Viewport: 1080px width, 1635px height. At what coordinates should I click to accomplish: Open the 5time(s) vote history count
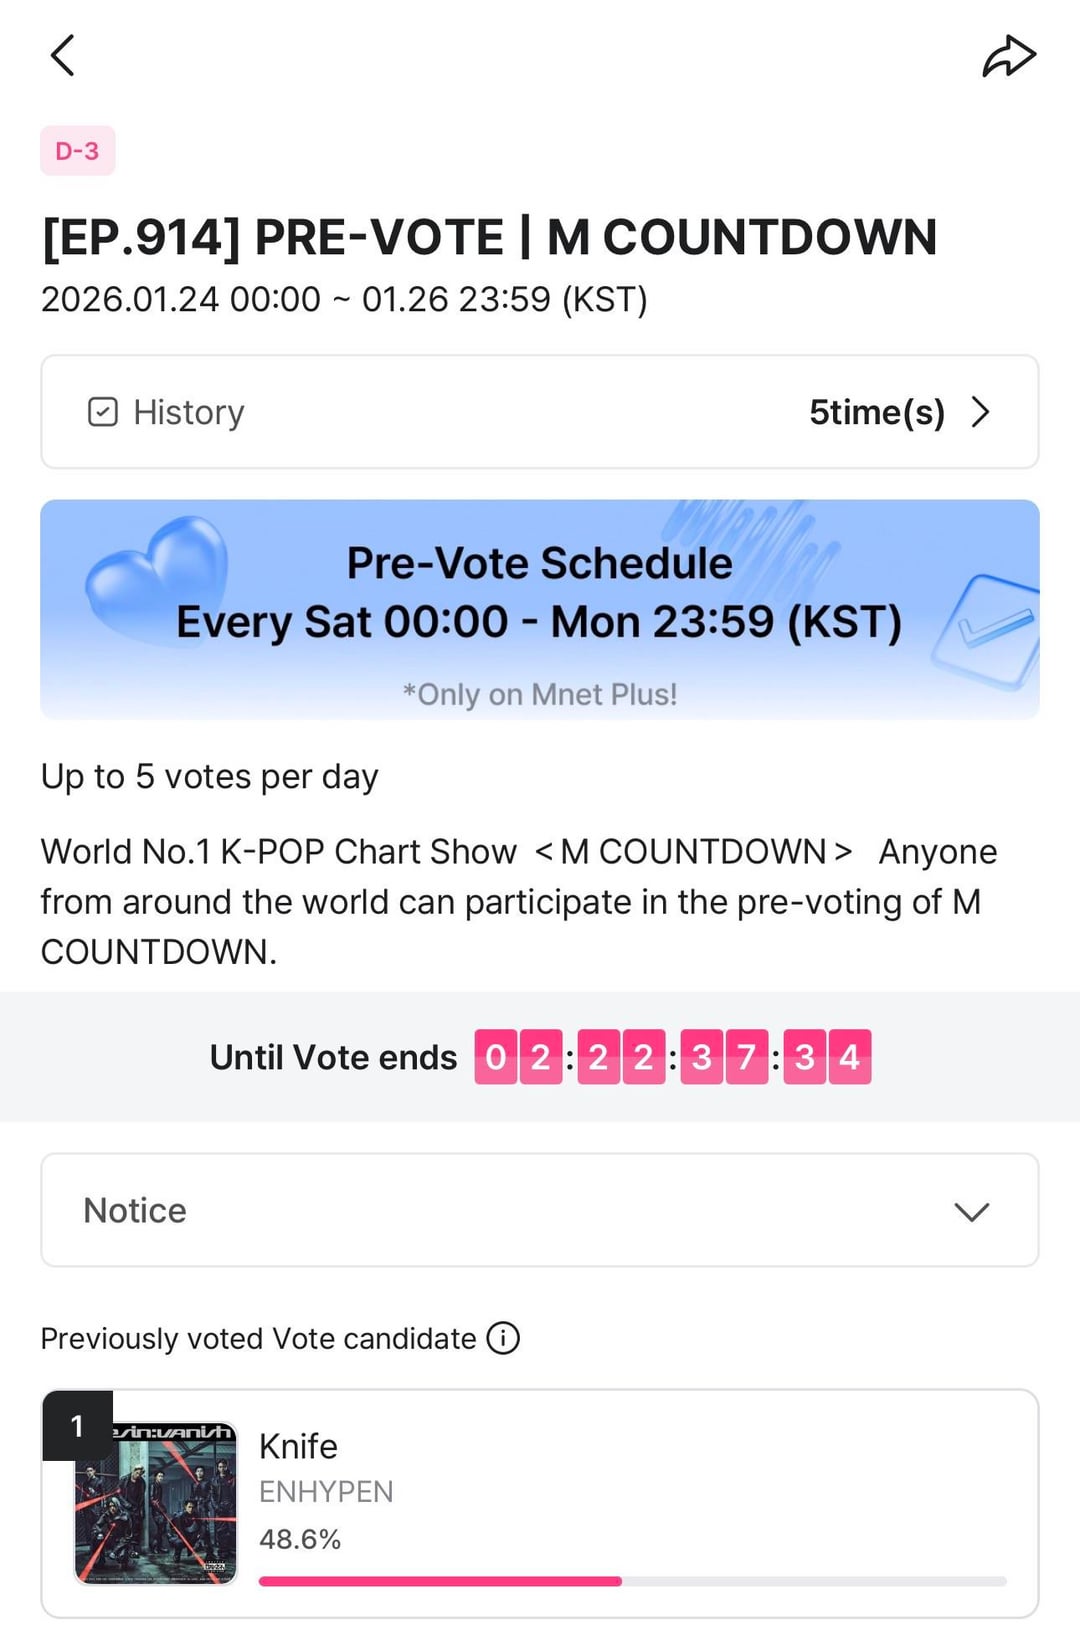tap(876, 412)
